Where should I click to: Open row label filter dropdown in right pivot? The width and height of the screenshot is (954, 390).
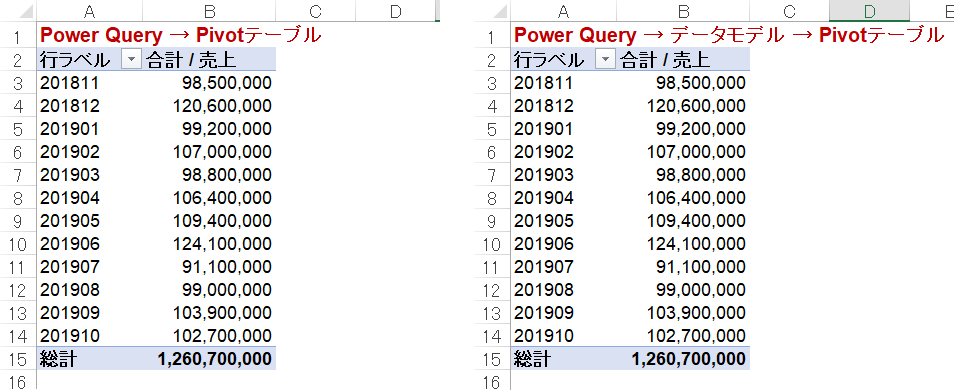point(605,60)
